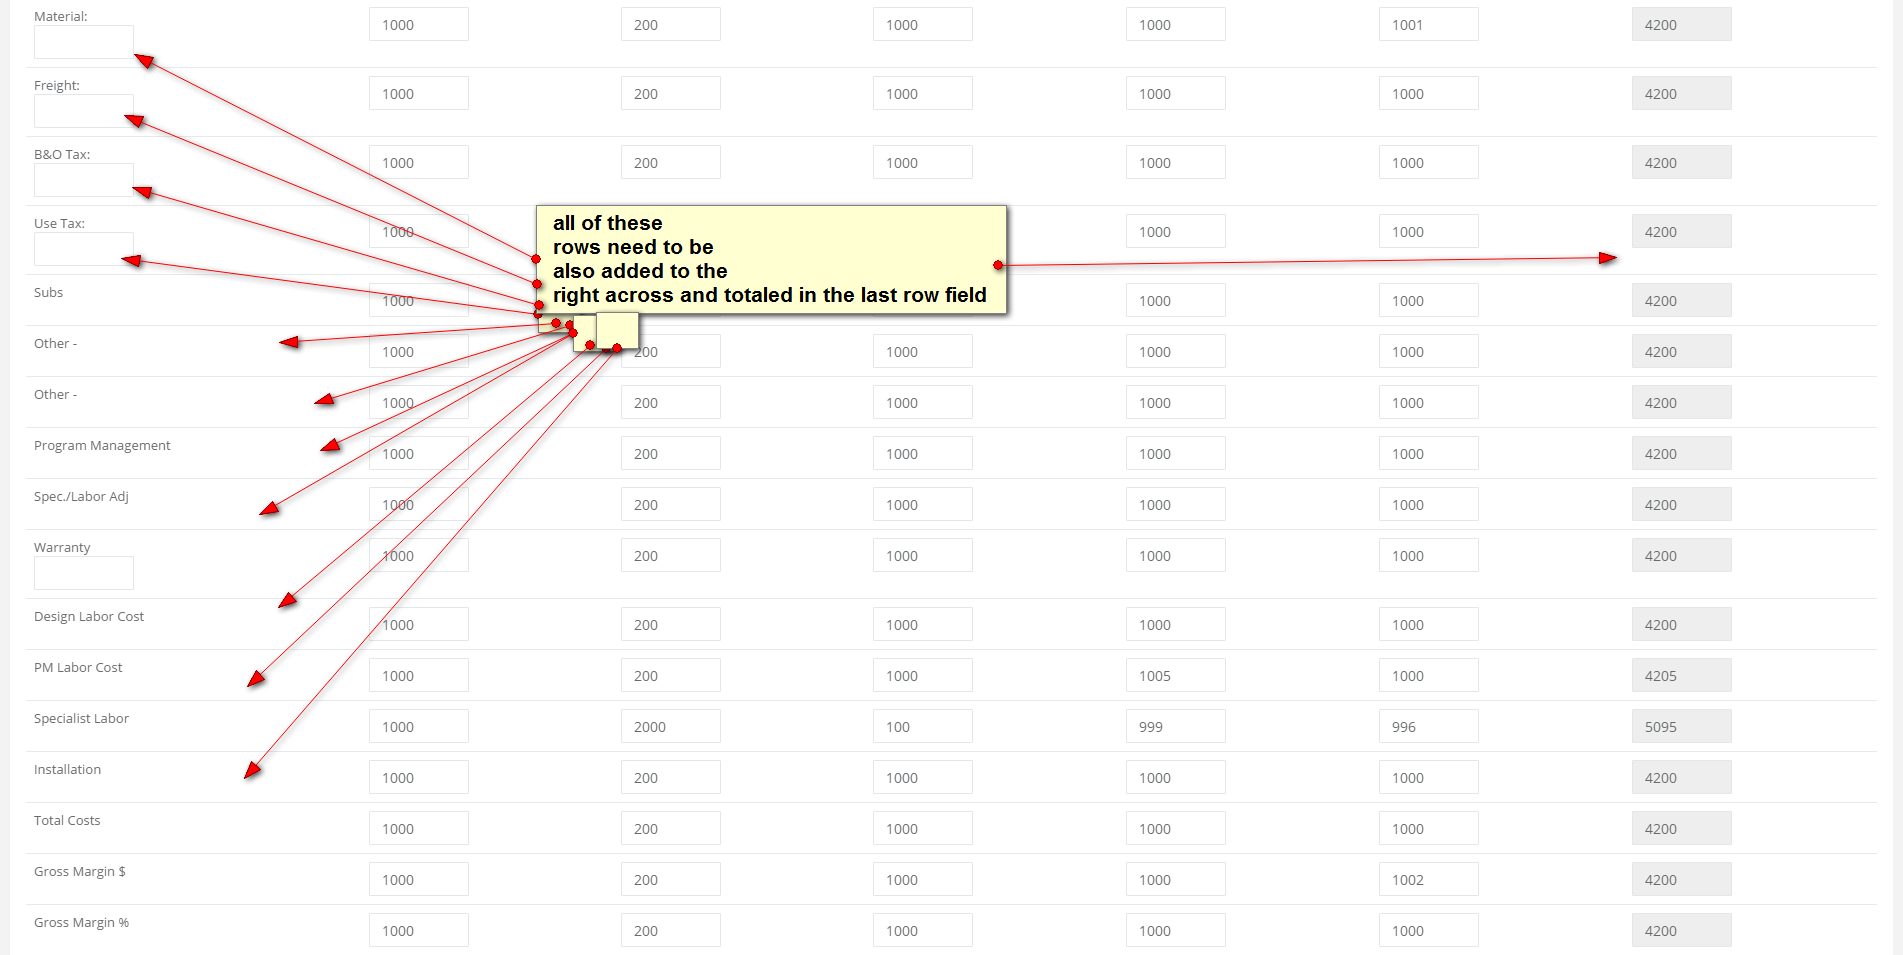Click the Subs label
This screenshot has width=1903, height=955.
[x=48, y=293]
